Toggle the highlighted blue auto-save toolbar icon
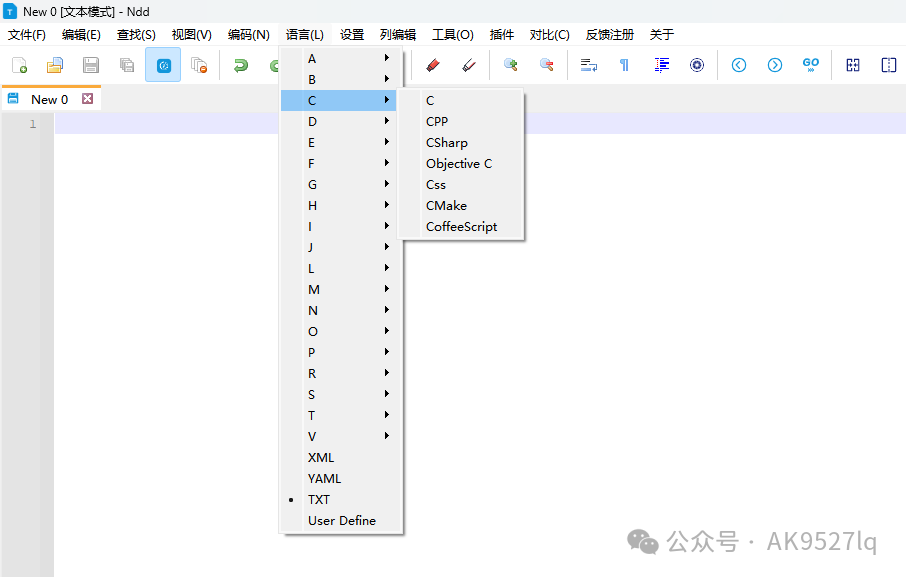This screenshot has height=577, width=906. (163, 65)
